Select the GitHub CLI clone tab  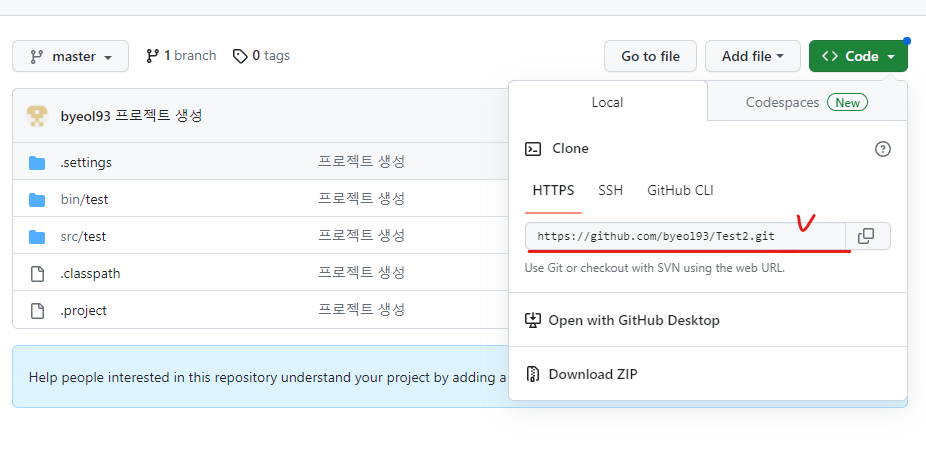tap(680, 191)
